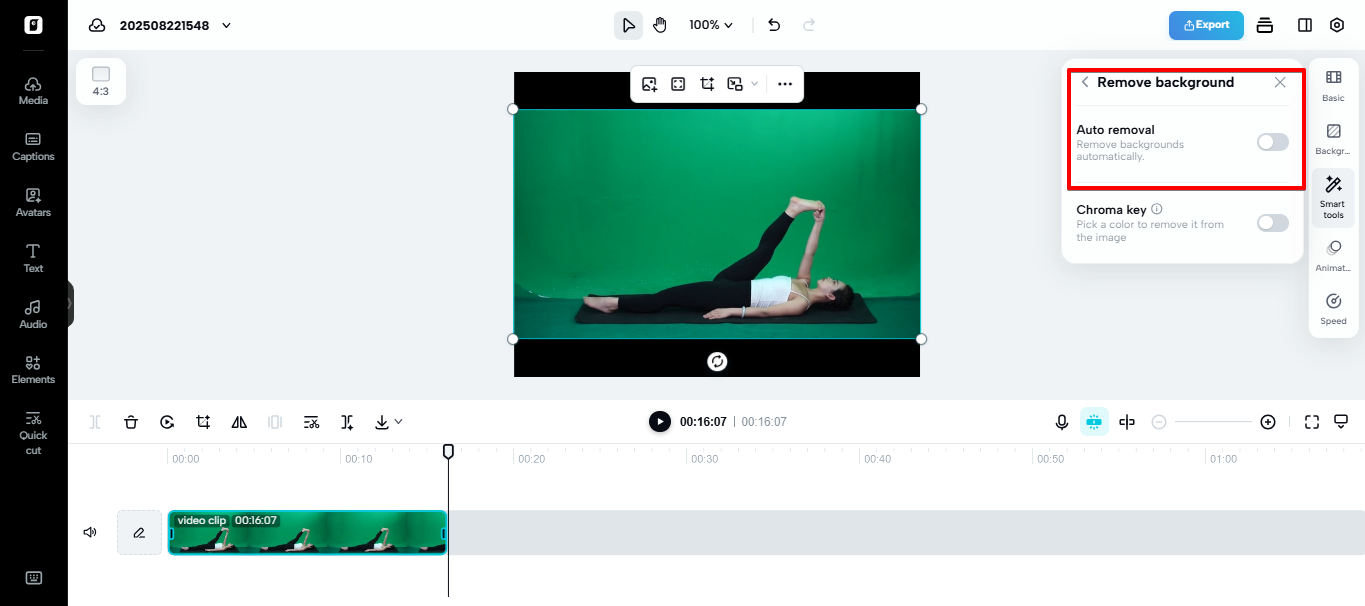Viewport: 1365px width, 606px height.
Task: Turn on the Chroma key option
Action: coord(1271,222)
